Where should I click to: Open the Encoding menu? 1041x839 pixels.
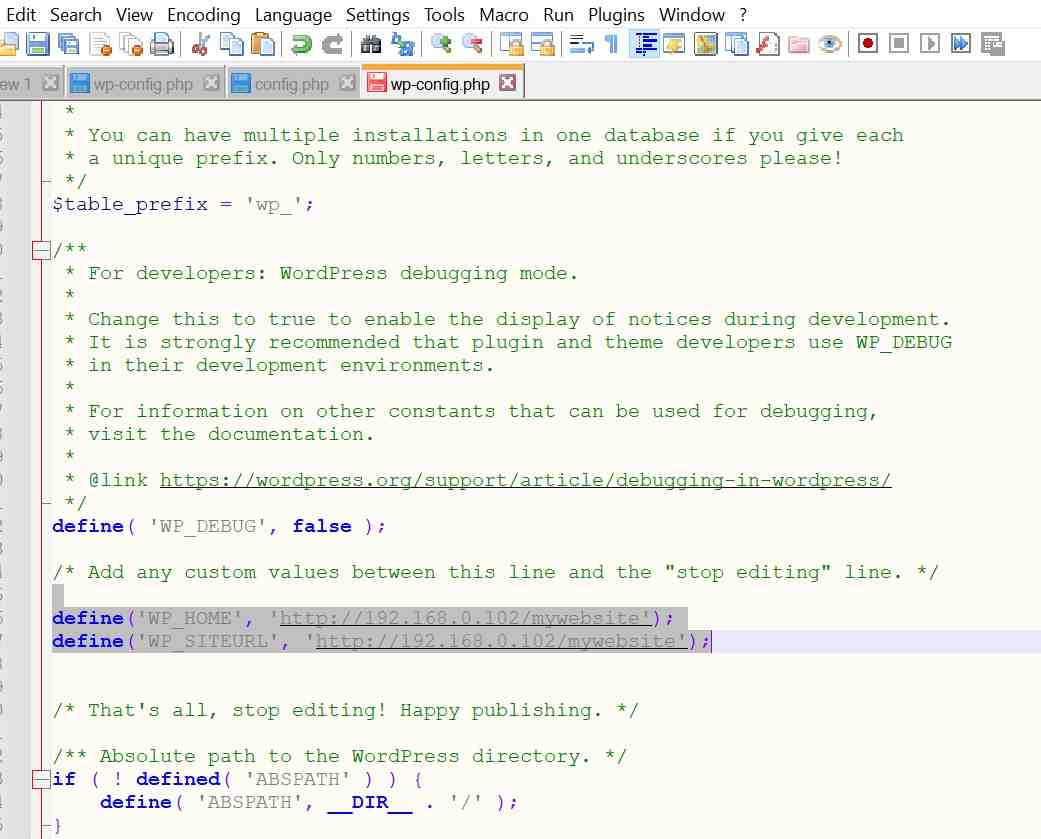(203, 14)
